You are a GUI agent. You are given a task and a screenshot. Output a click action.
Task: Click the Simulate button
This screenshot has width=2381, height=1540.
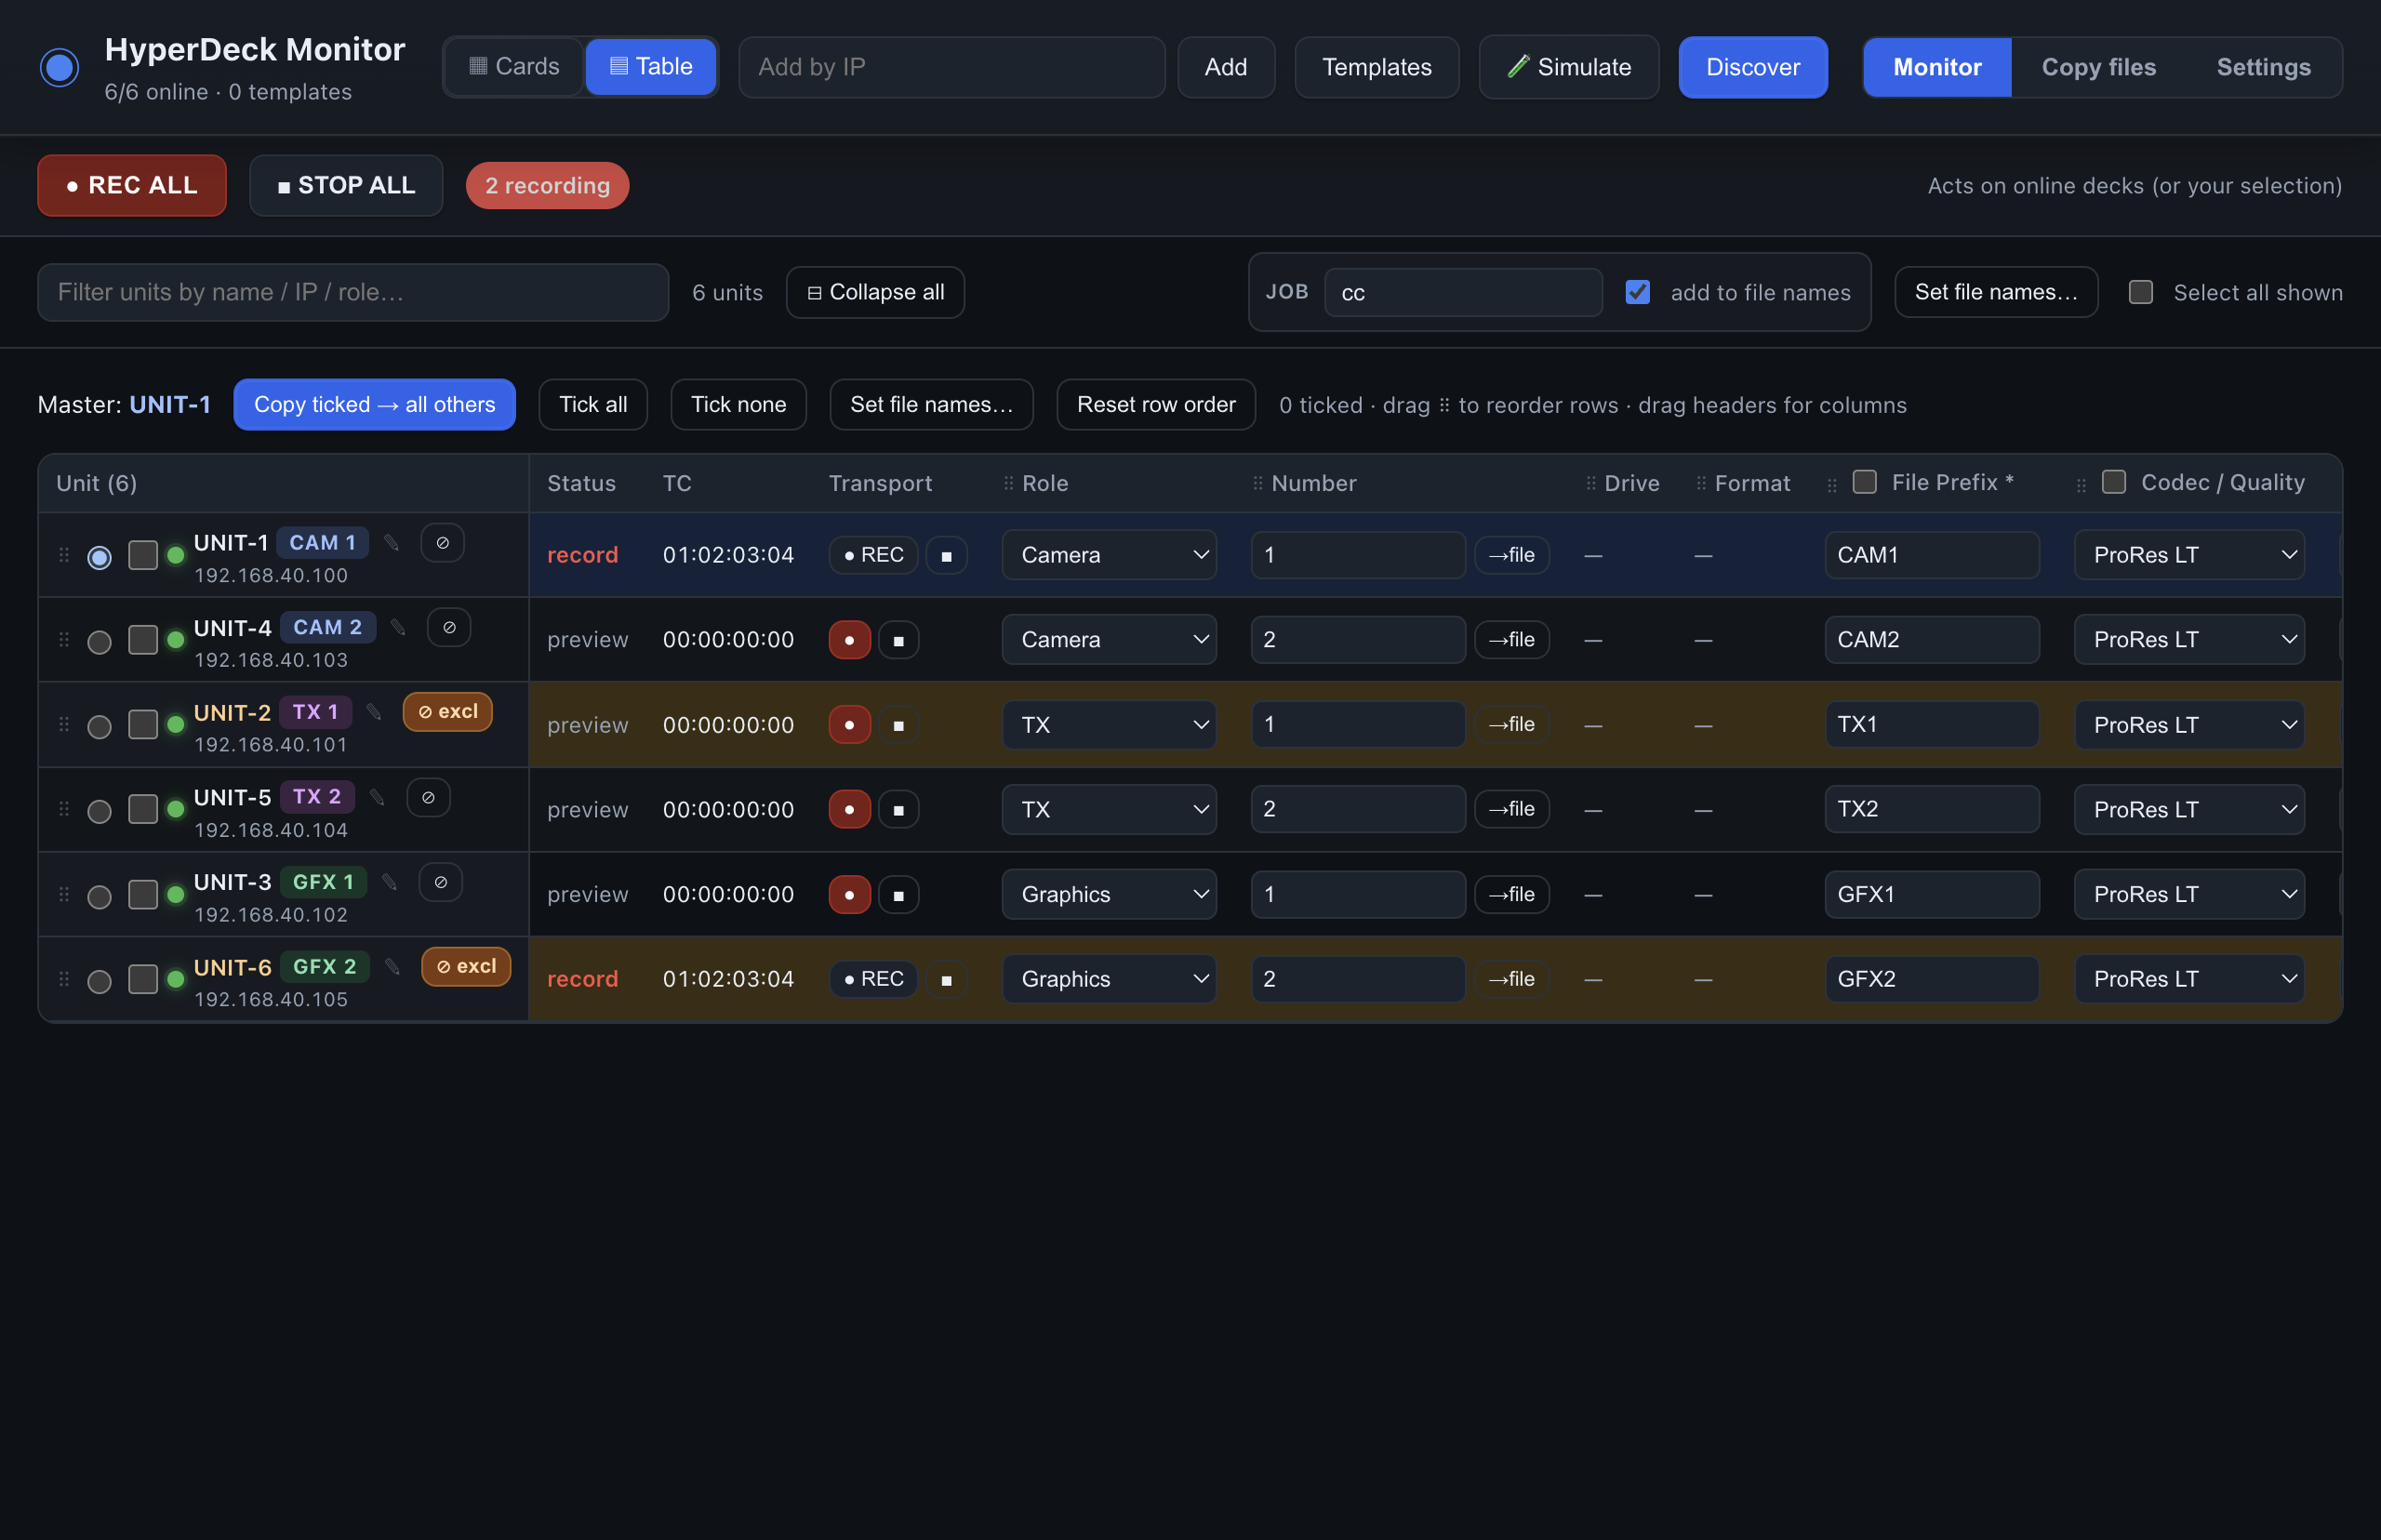1569,67
